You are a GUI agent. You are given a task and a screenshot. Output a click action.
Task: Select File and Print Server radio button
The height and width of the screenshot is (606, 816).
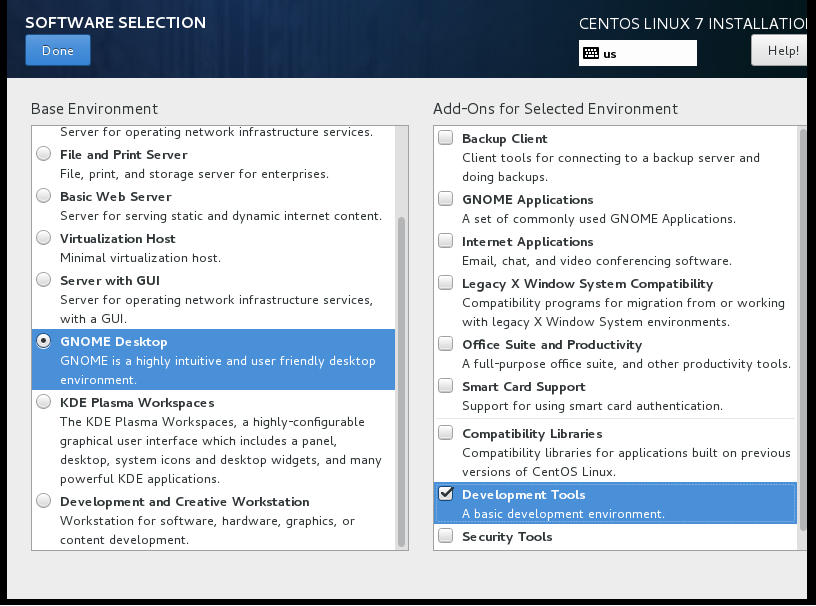pyautogui.click(x=44, y=154)
